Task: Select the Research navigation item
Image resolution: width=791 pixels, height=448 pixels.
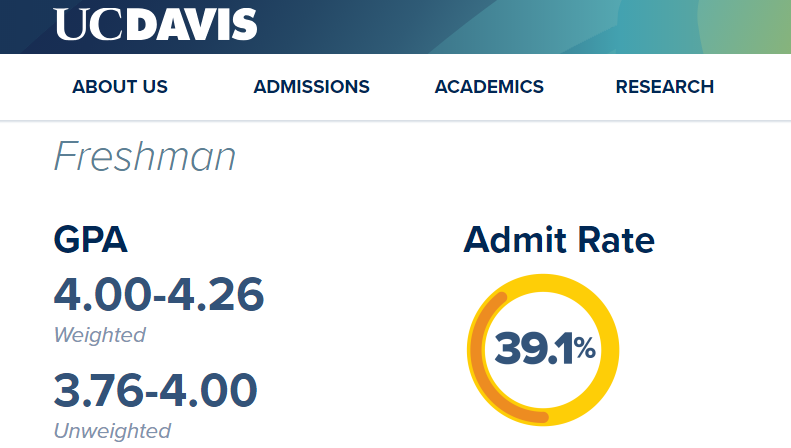Action: [x=664, y=87]
